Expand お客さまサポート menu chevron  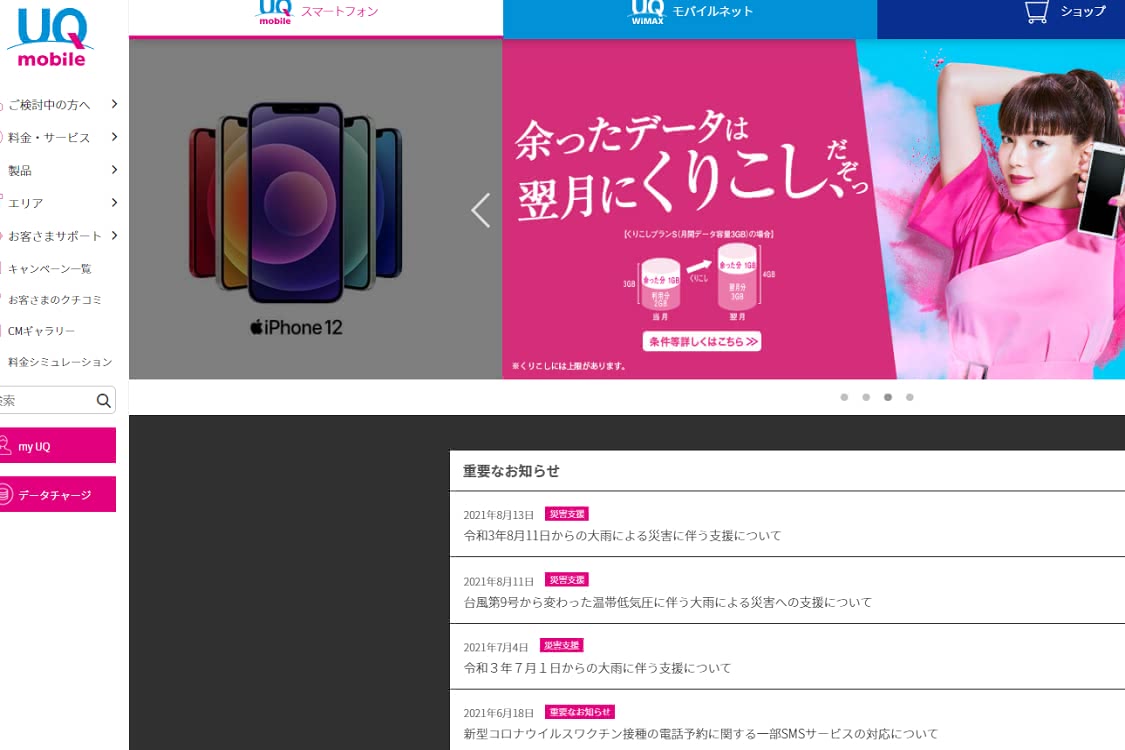(x=114, y=235)
